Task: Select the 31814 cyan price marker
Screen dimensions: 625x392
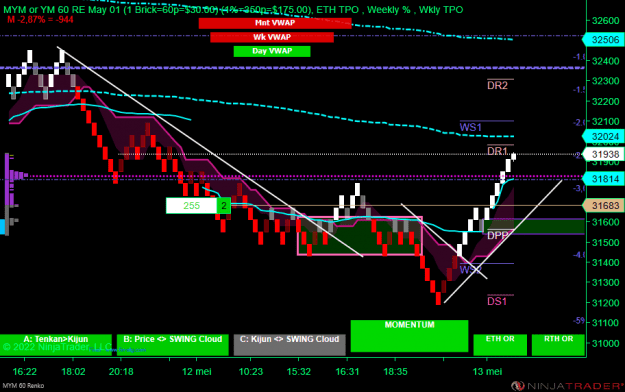Action: pyautogui.click(x=603, y=179)
